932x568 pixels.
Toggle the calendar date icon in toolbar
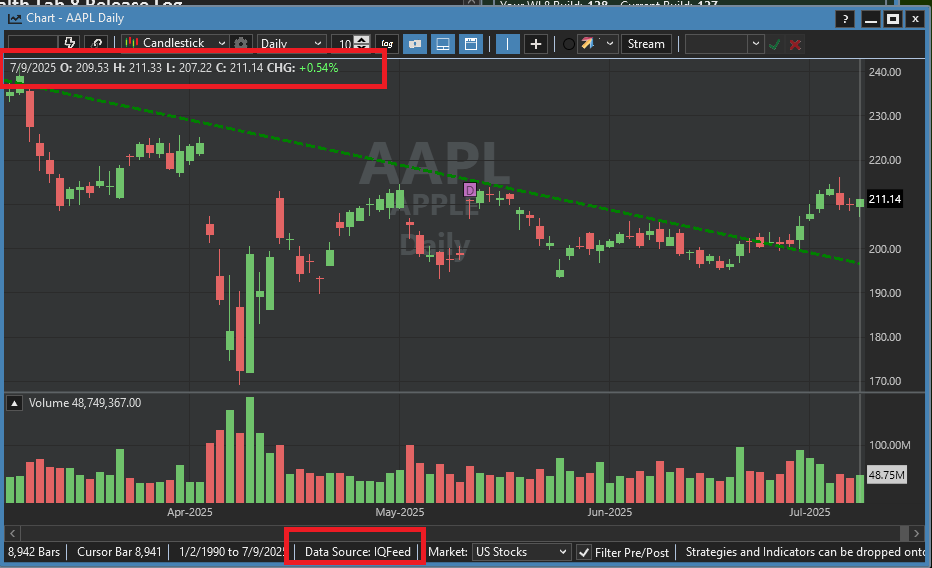pos(471,44)
